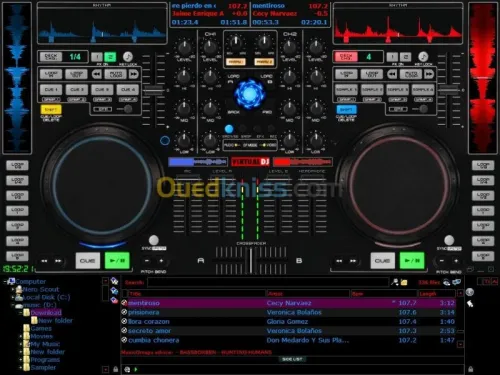This screenshot has height=375, width=500.
Task: Click the search options icon right of search box
Action: point(394,282)
